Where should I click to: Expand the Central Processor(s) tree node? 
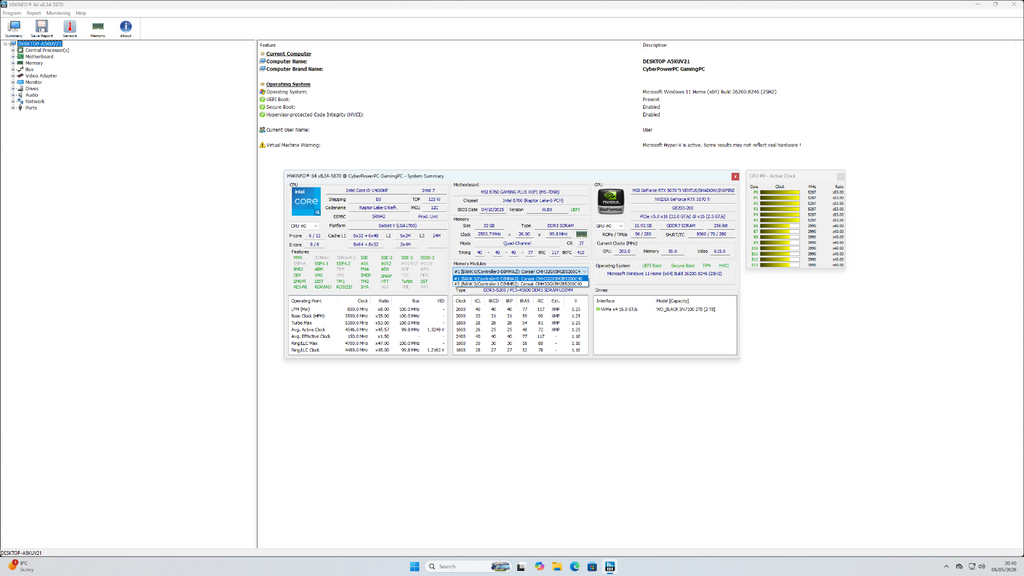coord(13,50)
